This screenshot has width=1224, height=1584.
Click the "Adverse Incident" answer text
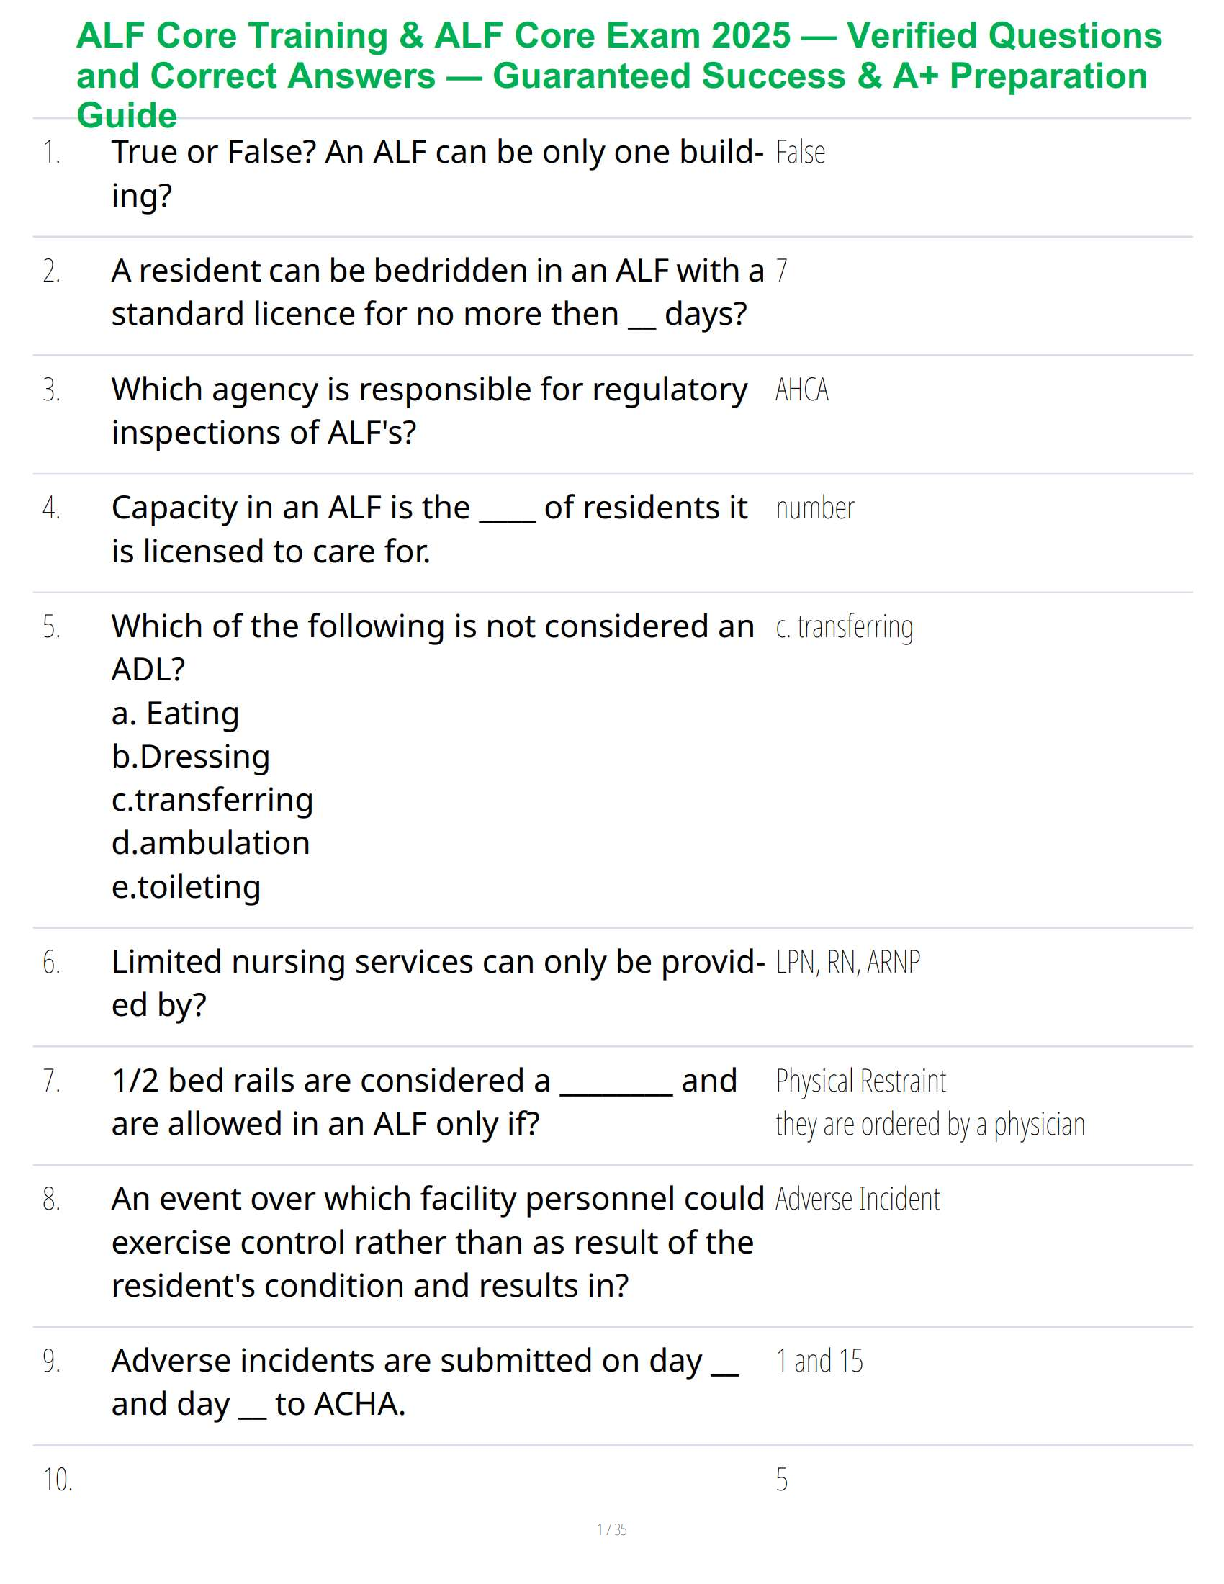(857, 1199)
